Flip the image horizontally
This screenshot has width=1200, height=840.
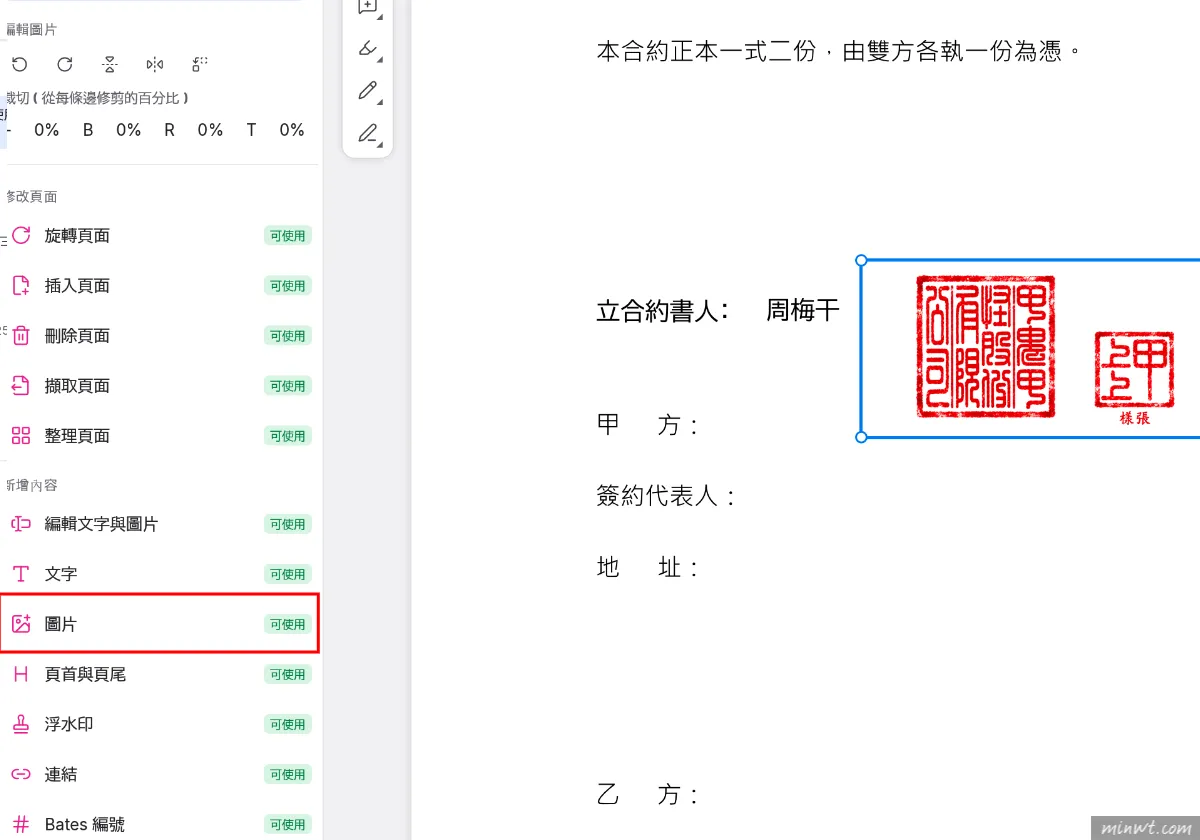pyautogui.click(x=155, y=65)
